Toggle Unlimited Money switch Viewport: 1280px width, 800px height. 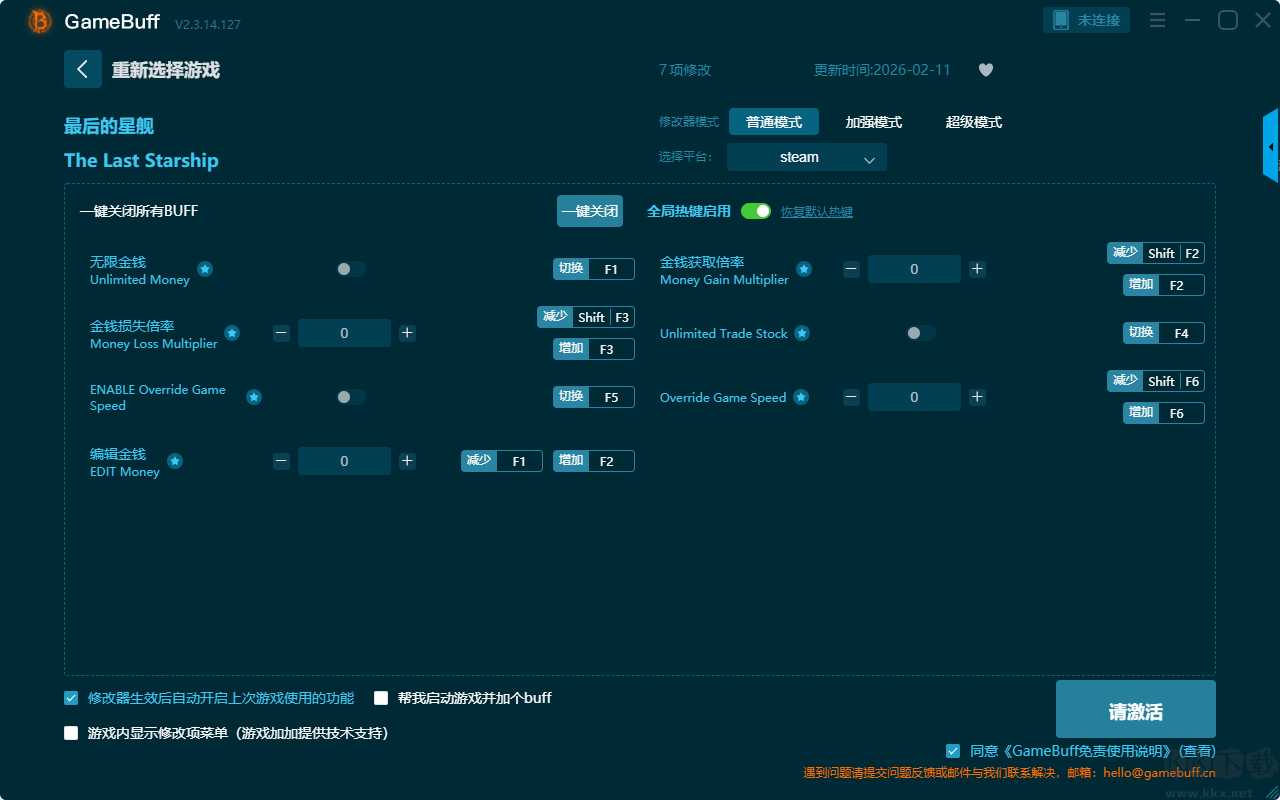[x=350, y=269]
